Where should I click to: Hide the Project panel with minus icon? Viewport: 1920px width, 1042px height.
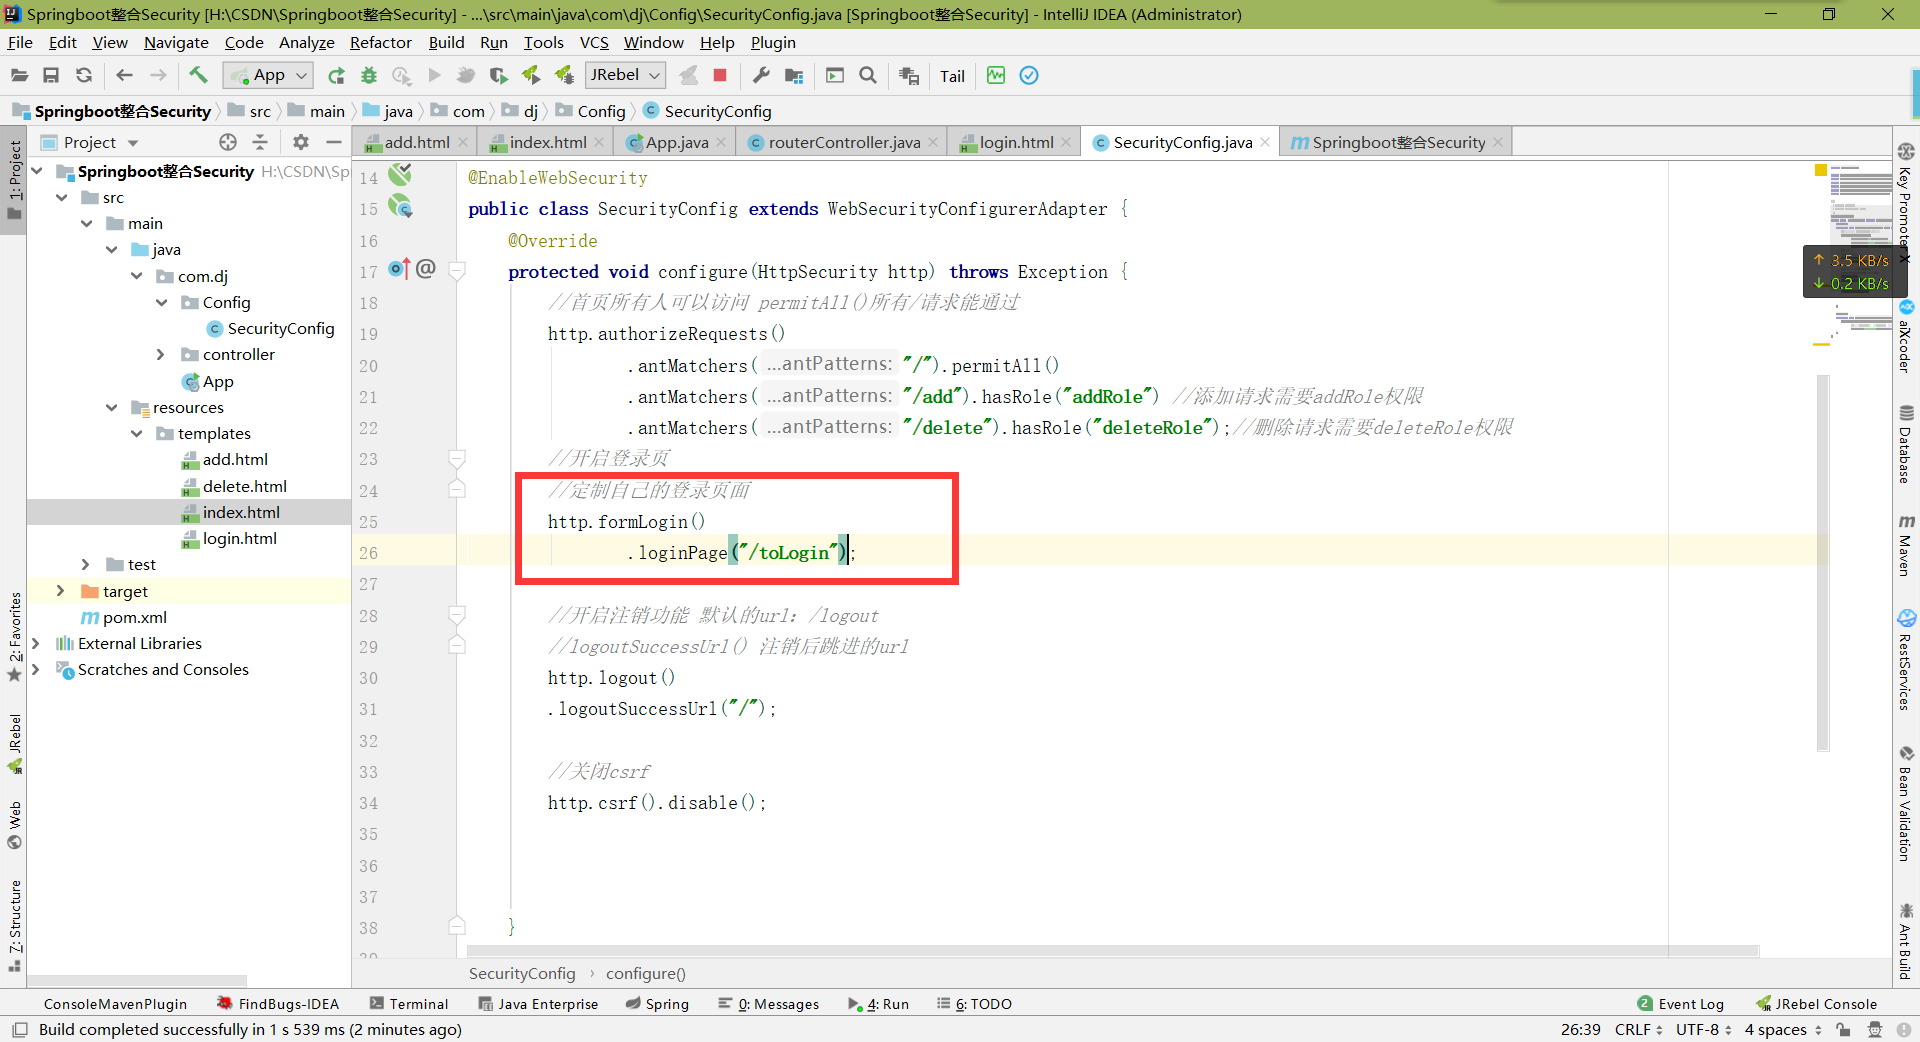point(334,142)
